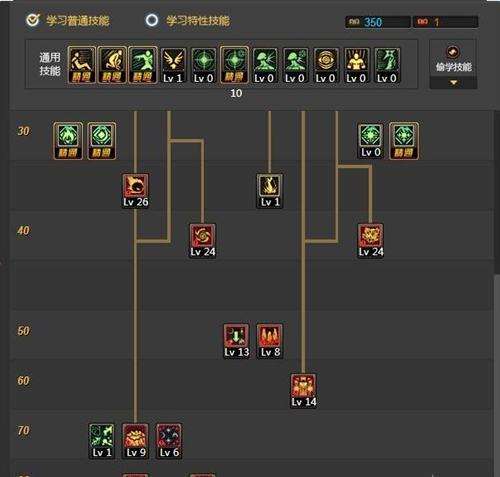The width and height of the screenshot is (500, 477).
Task: Click the Lv 13 skill with green arrow
Action: [x=236, y=341]
